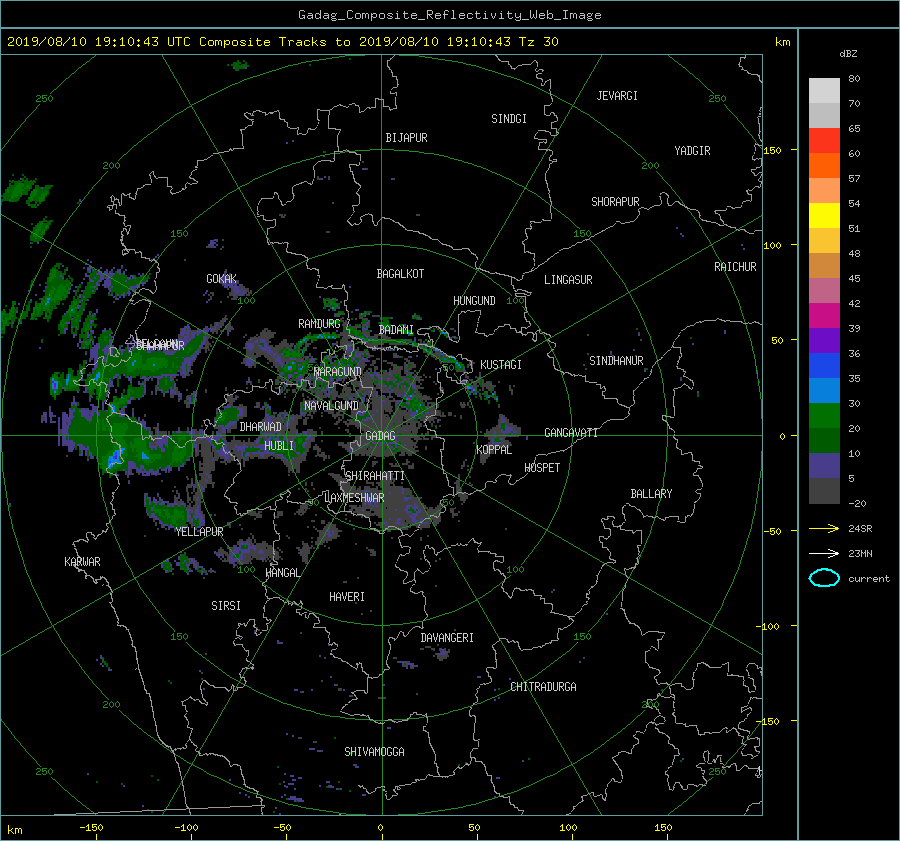
Task: Click the RAICHUR city label
Action: tap(735, 267)
